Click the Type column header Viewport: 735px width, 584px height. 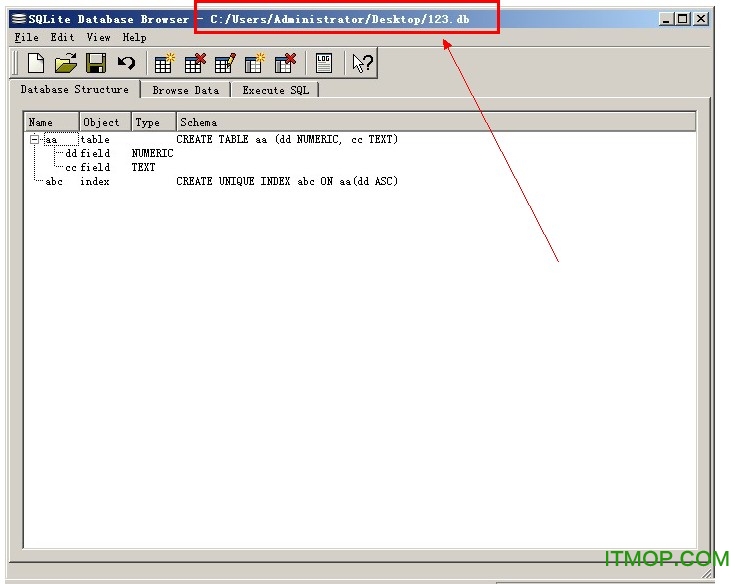point(154,122)
